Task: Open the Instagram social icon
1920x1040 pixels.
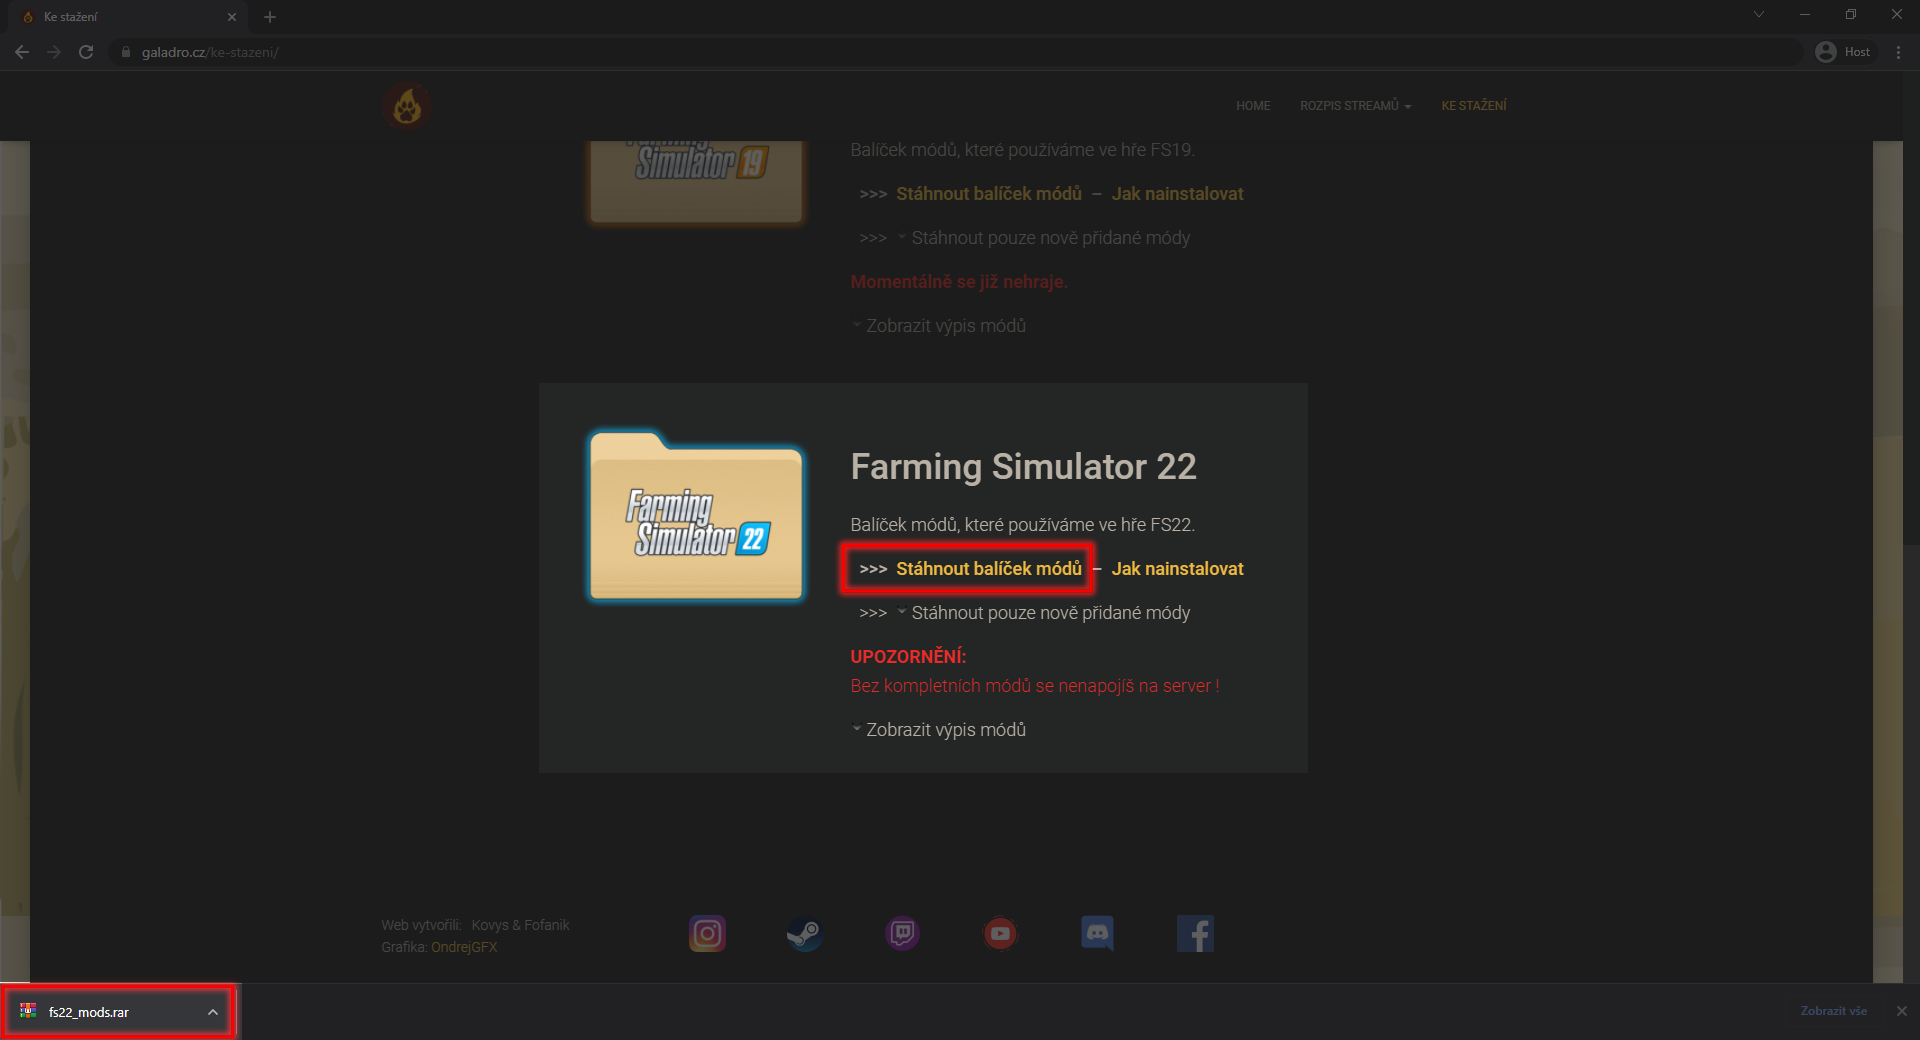Action: (707, 934)
